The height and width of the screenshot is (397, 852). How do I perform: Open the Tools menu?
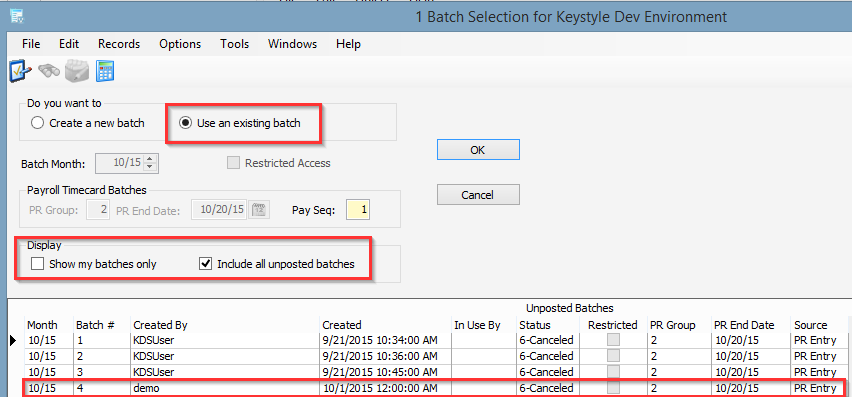pyautogui.click(x=235, y=44)
